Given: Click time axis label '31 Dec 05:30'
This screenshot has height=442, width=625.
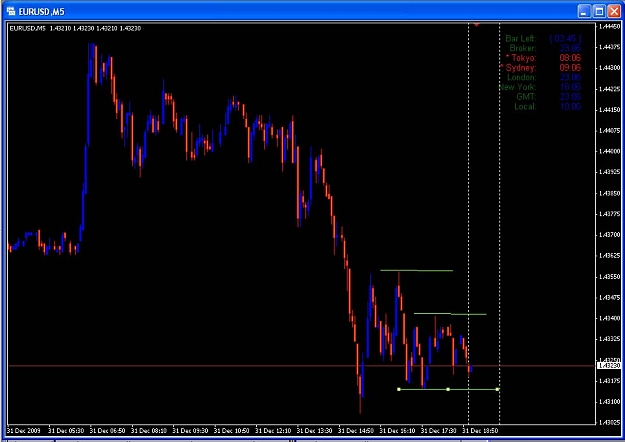Looking at the screenshot, I should 66,431.
